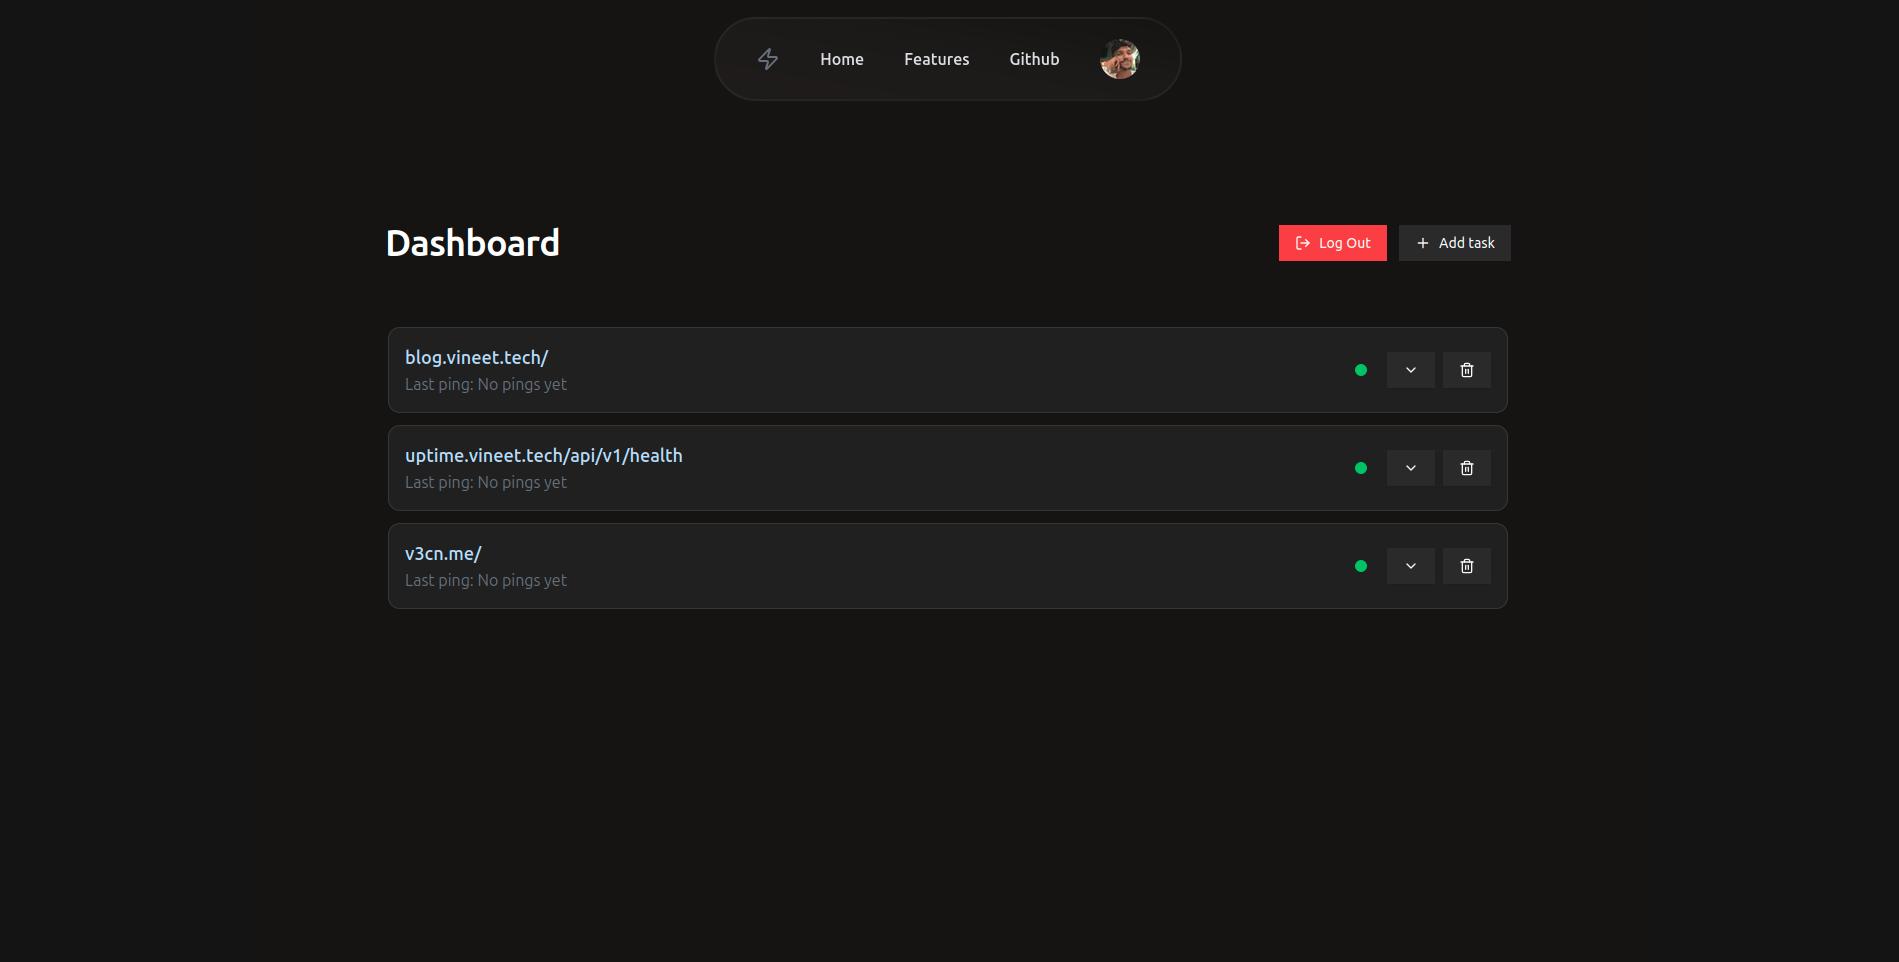
Task: Open the uptime.vineet.tech/api/v1/health link
Action: pyautogui.click(x=543, y=455)
